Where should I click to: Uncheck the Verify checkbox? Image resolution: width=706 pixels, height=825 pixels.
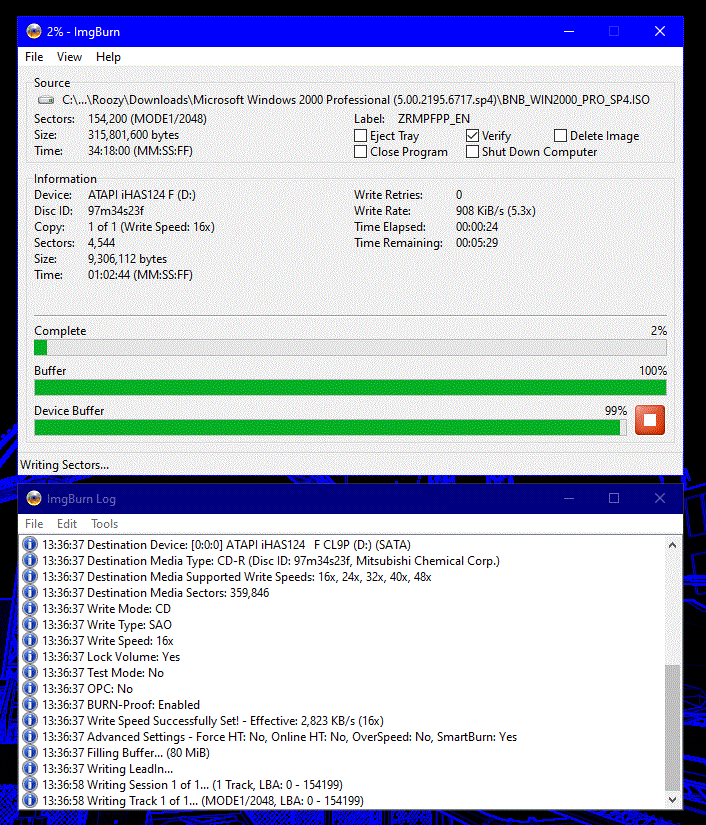pos(472,136)
